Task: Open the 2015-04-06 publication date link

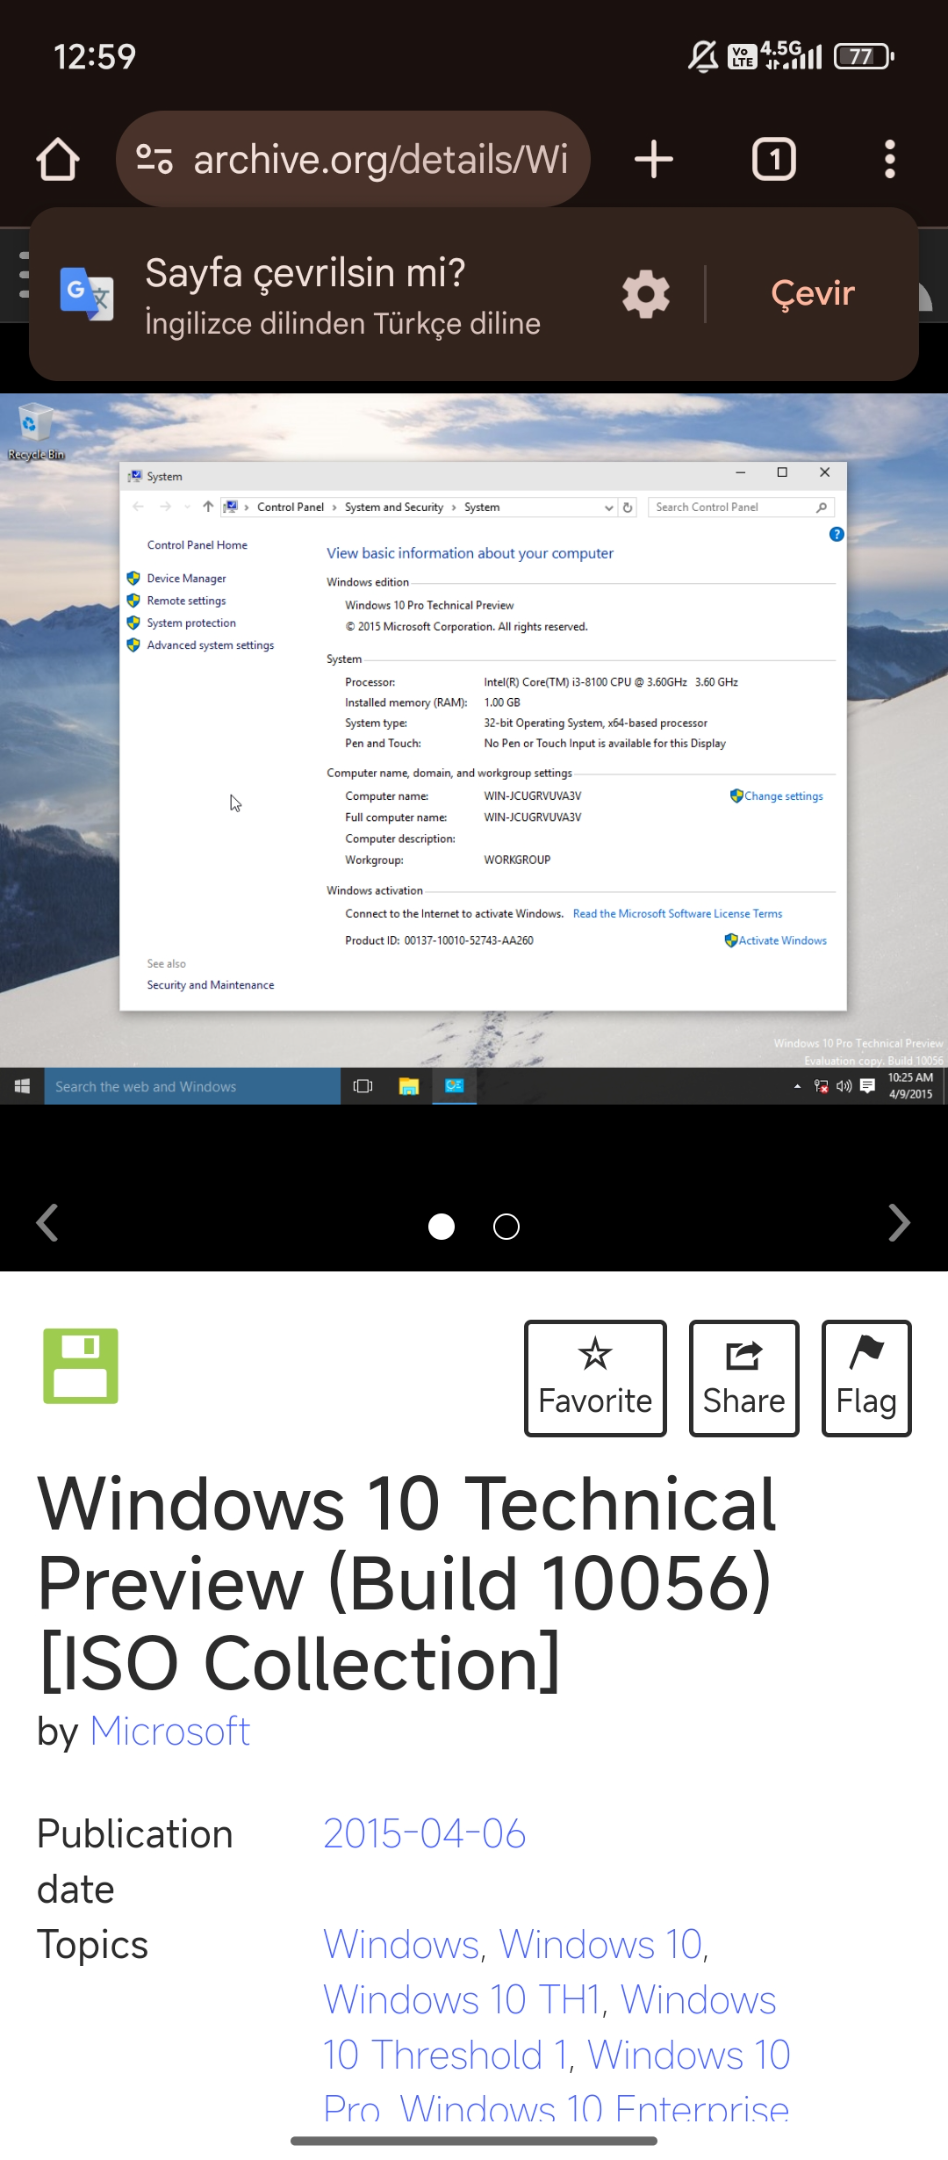Action: [x=424, y=1833]
